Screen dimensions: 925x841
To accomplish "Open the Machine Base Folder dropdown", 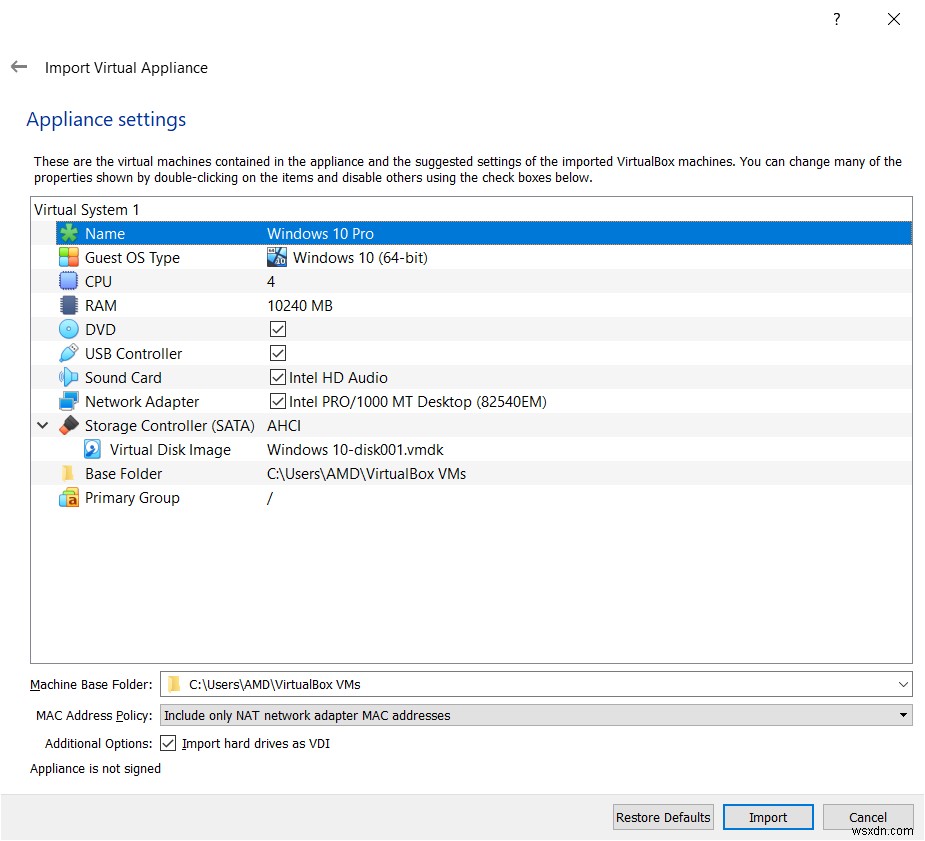I will click(x=904, y=684).
